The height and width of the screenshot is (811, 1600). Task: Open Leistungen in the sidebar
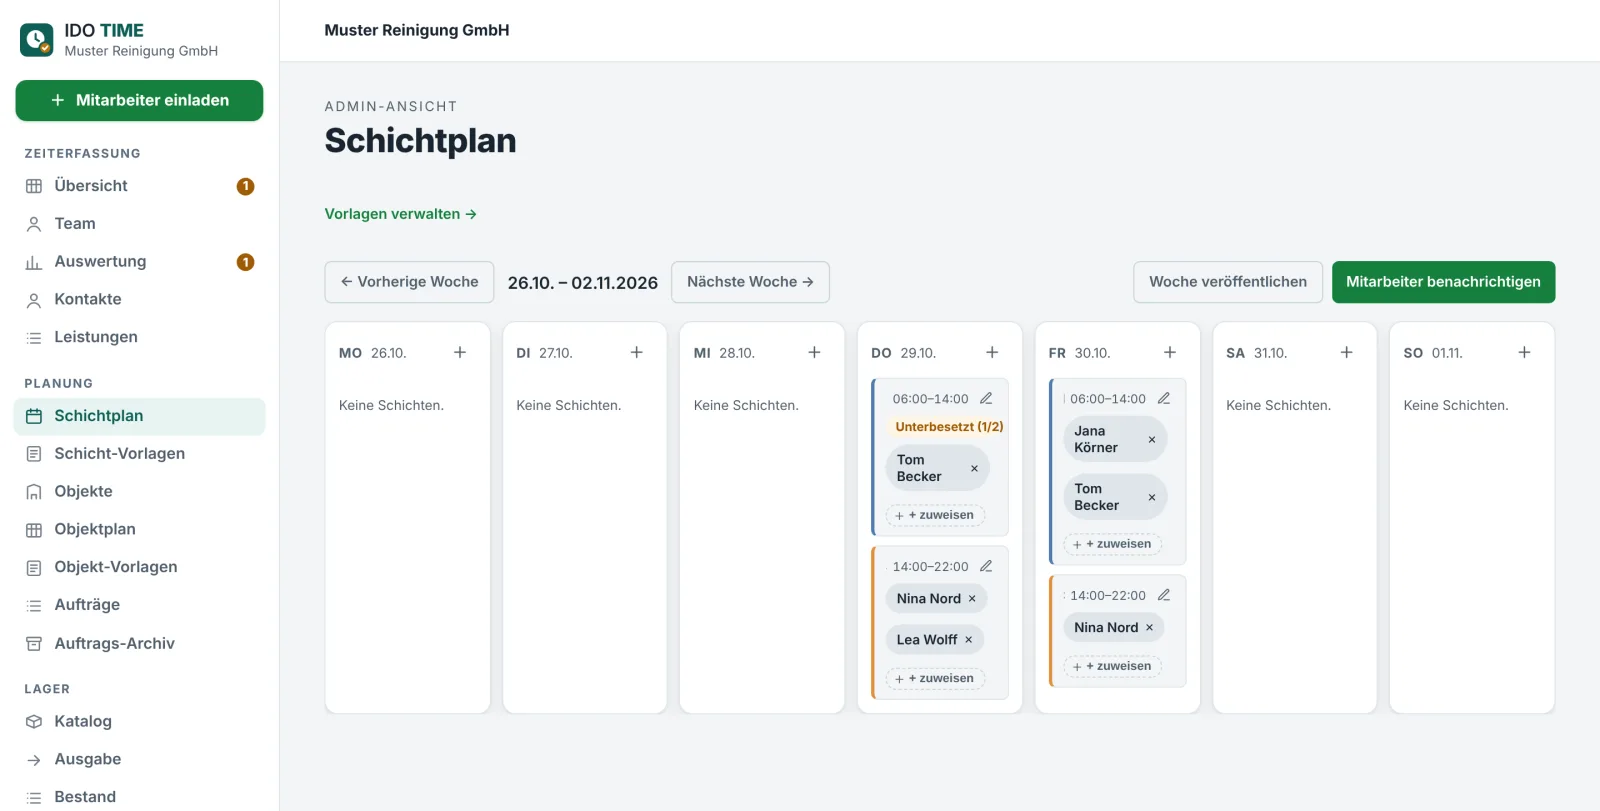tap(139, 337)
